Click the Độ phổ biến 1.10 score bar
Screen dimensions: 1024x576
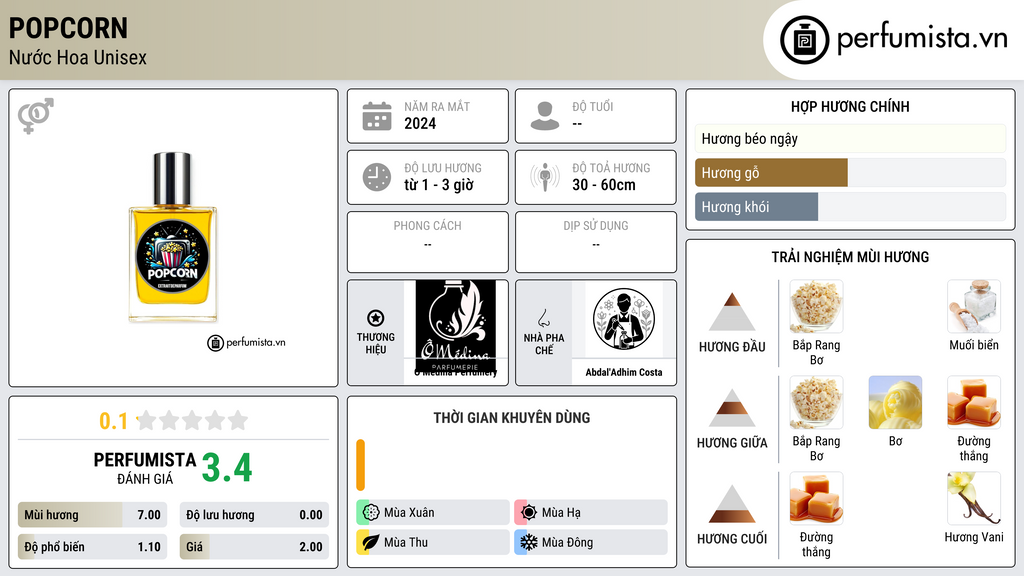[x=92, y=547]
